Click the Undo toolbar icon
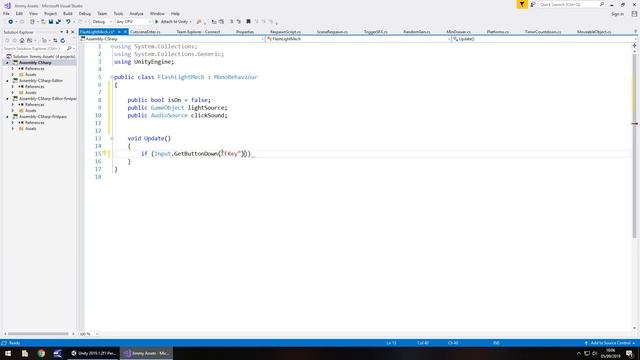The width and height of the screenshot is (640, 360). 68,22
